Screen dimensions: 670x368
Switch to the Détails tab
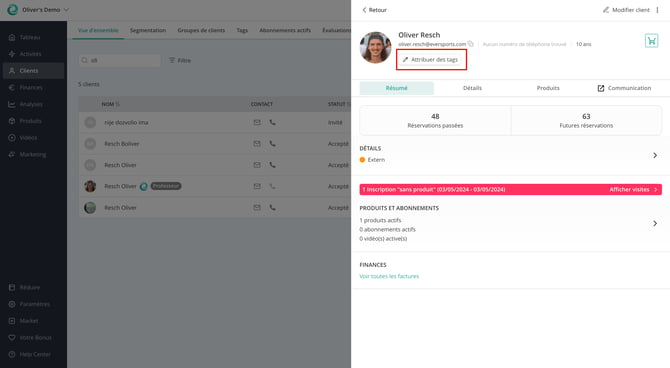[472, 88]
